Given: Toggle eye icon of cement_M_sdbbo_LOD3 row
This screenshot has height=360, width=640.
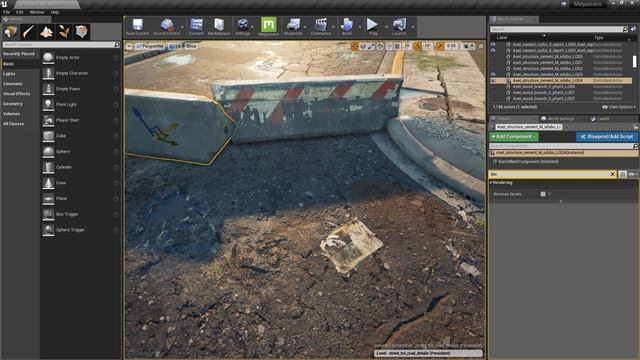Looking at the screenshot, I should pyautogui.click(x=493, y=75).
